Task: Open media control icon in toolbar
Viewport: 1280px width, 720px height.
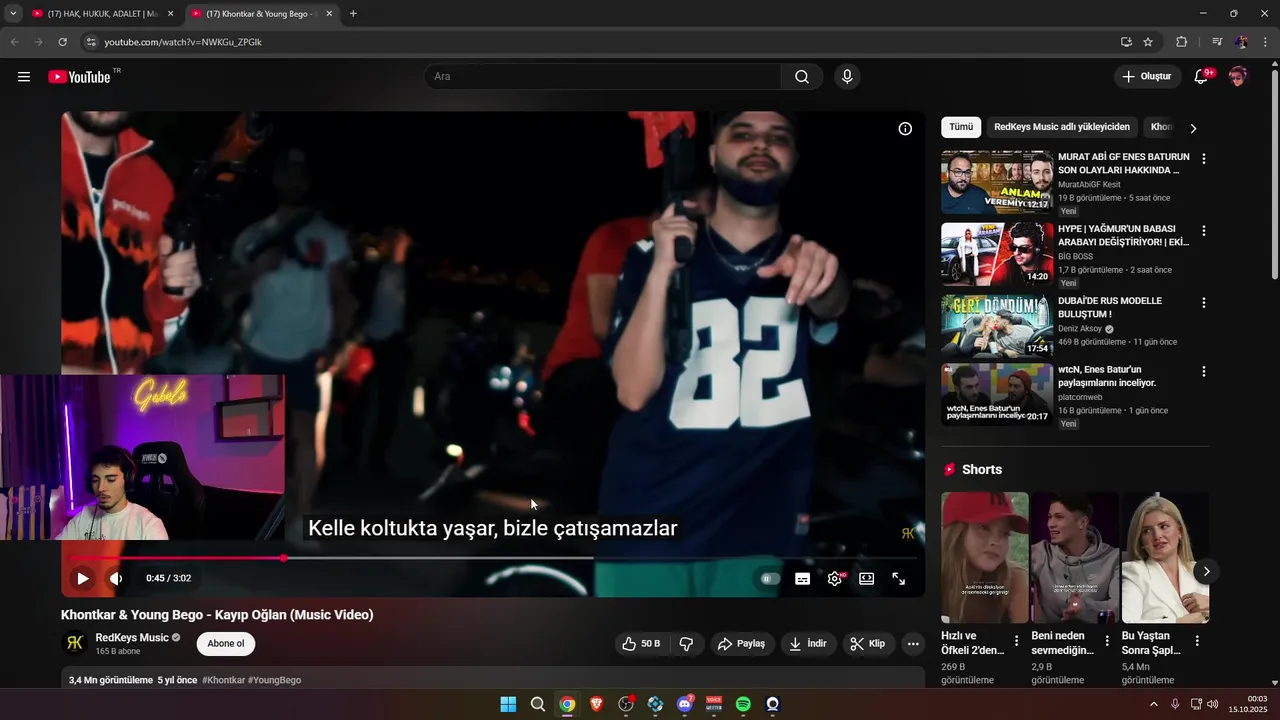Action: [1217, 42]
